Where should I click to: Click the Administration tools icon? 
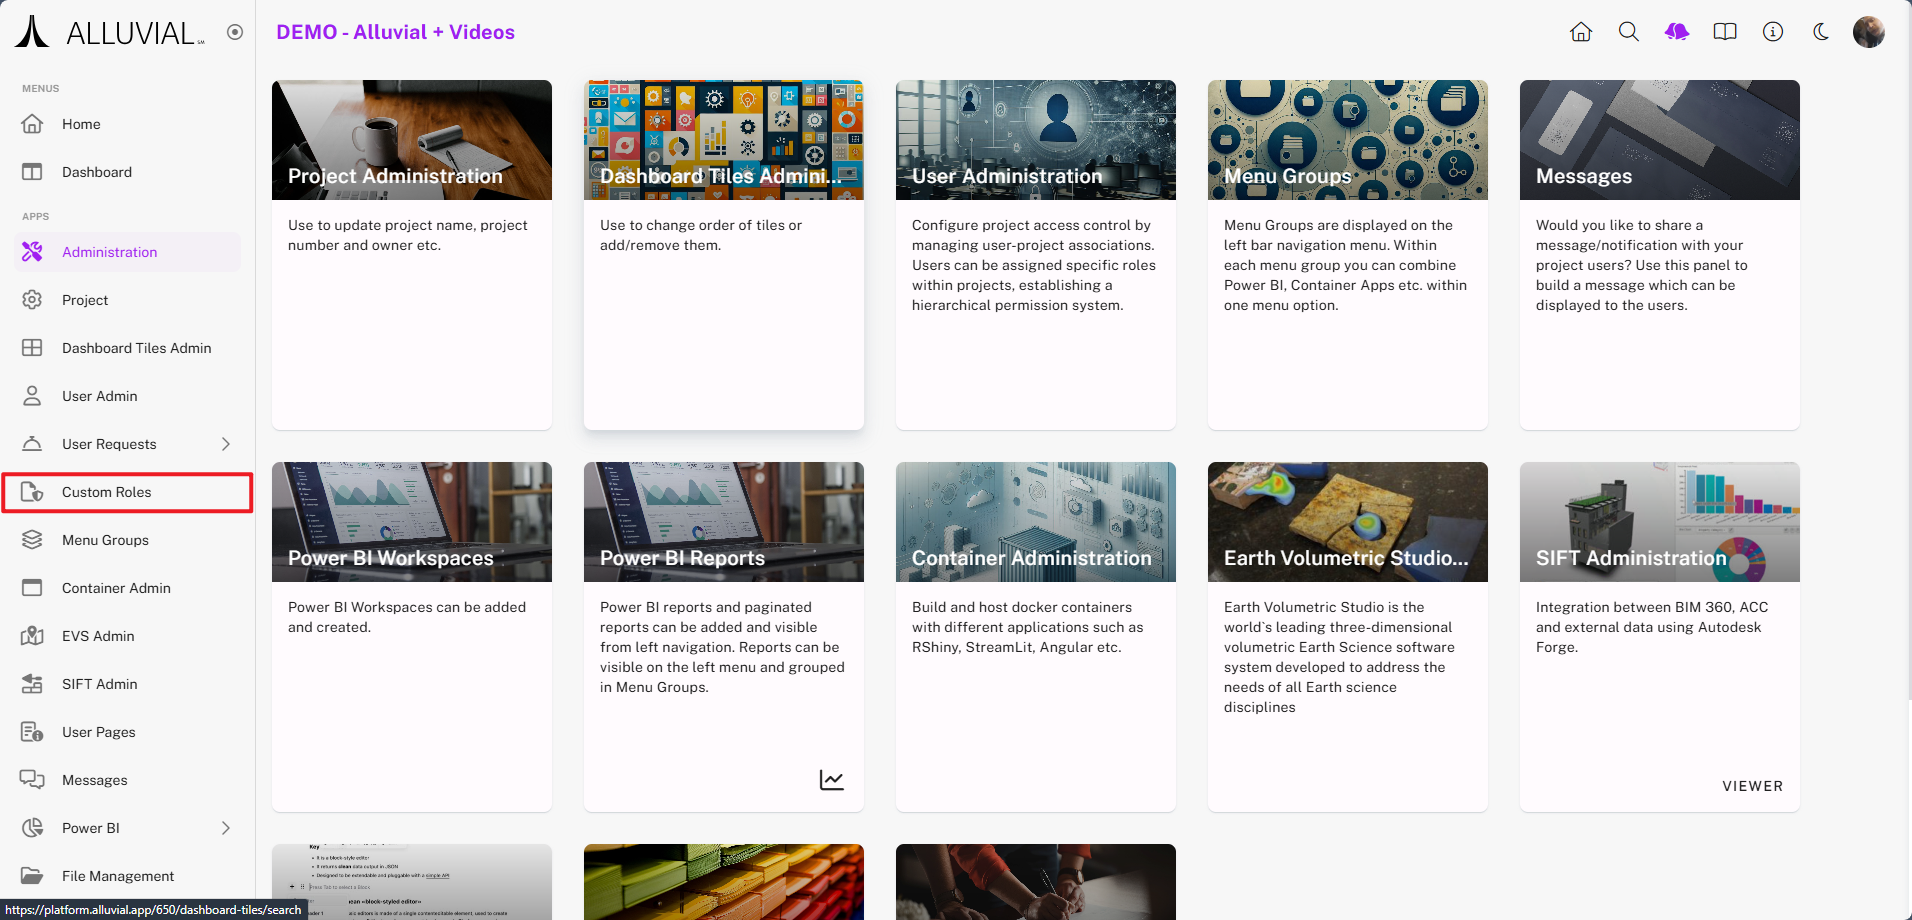(32, 252)
